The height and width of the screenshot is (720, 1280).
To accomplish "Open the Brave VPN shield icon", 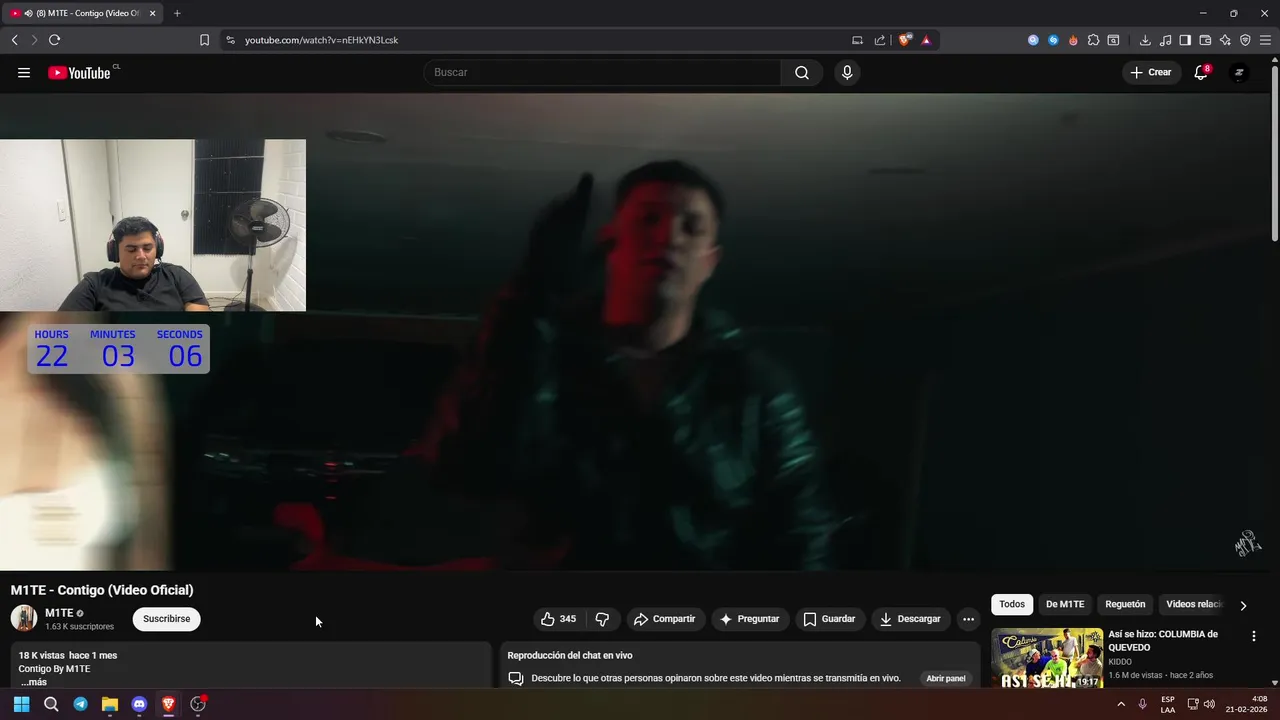I will (x=1245, y=40).
